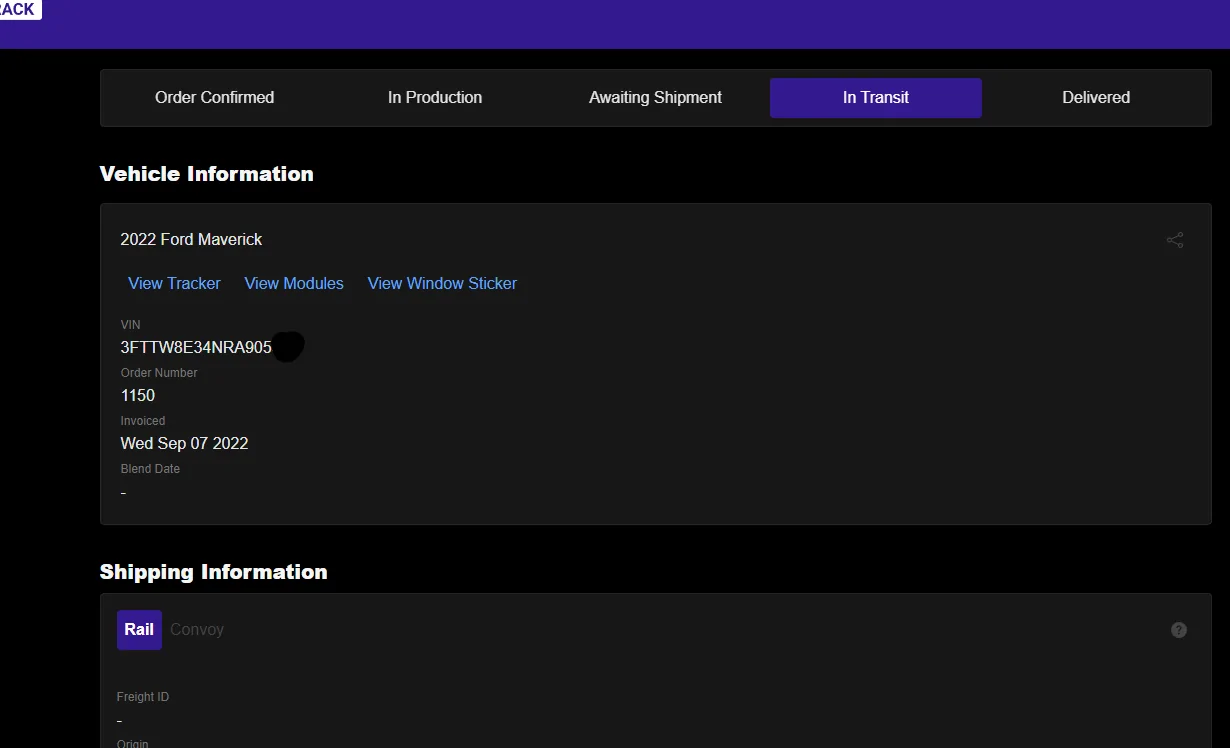Select the In Production status step

(435, 98)
